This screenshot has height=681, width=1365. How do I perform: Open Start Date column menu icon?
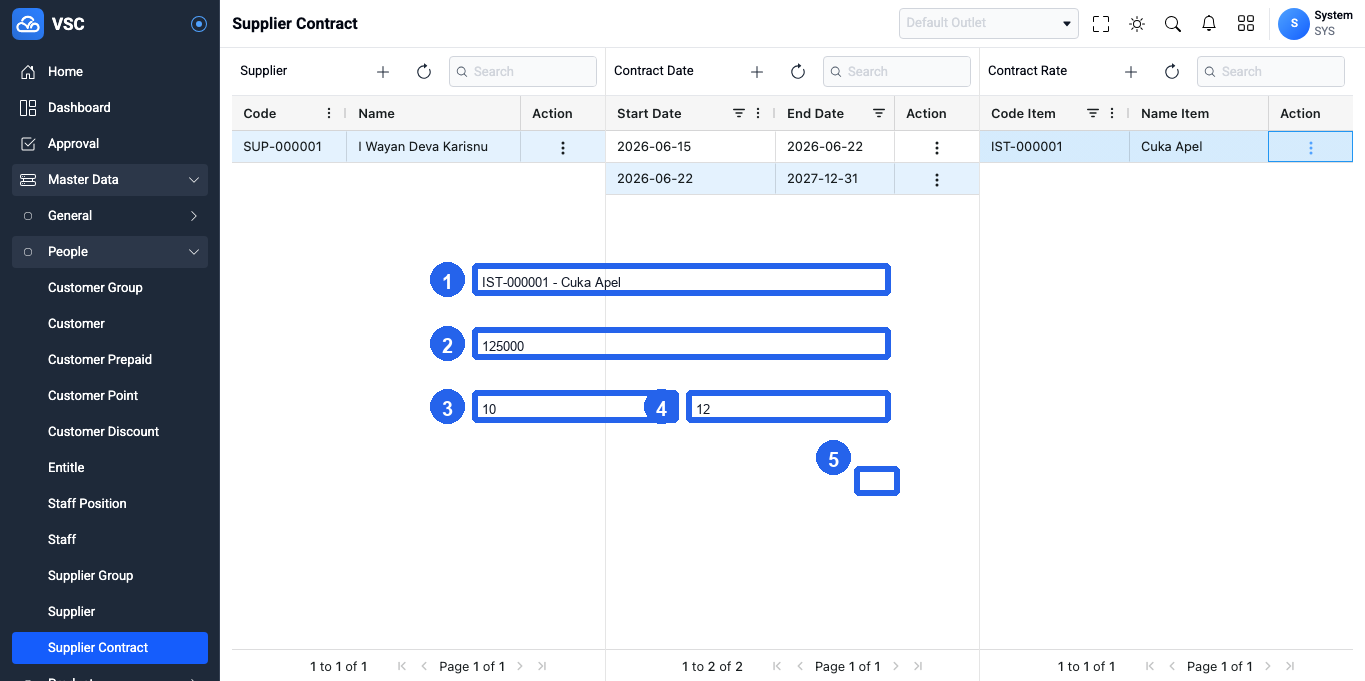click(757, 114)
